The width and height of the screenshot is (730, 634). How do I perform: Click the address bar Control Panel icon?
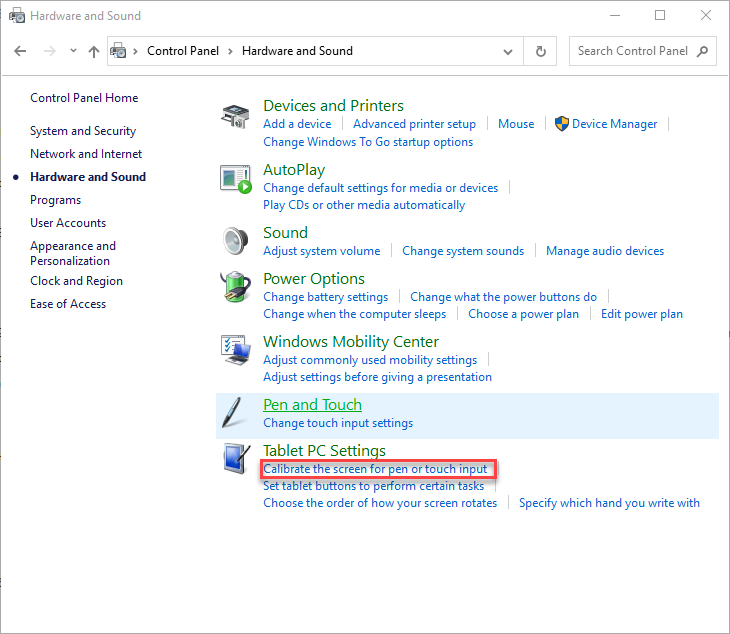118,50
